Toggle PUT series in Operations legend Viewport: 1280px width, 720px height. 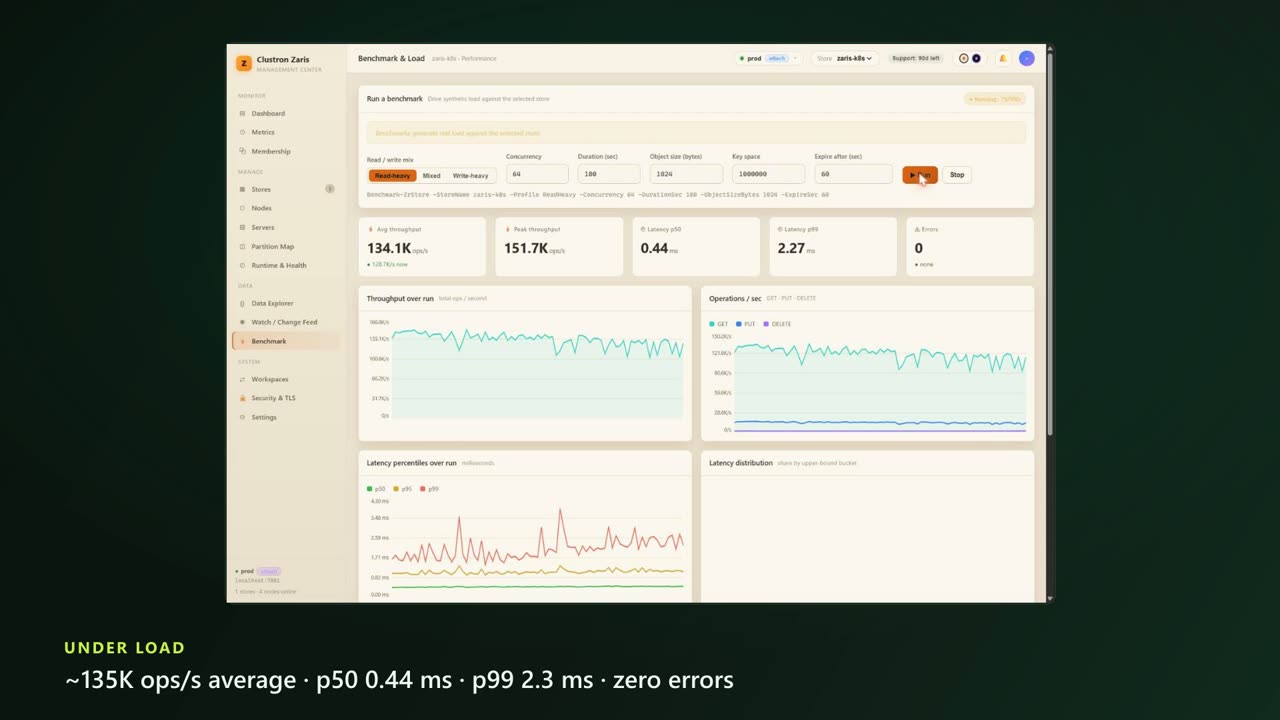[746, 324]
